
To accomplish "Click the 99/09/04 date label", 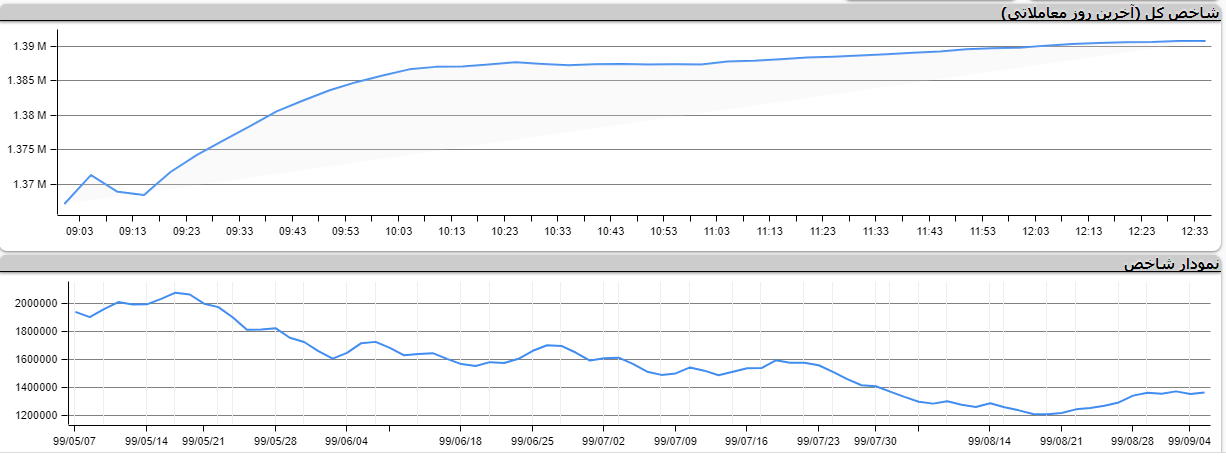I will 1190,440.
